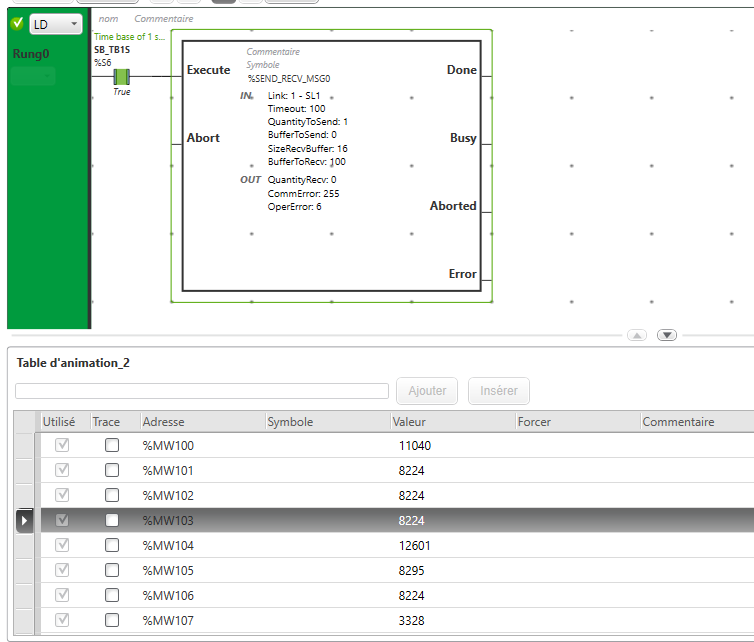Click the Error output pin of the block
Viewport: 754px width, 642px height.
pos(462,274)
